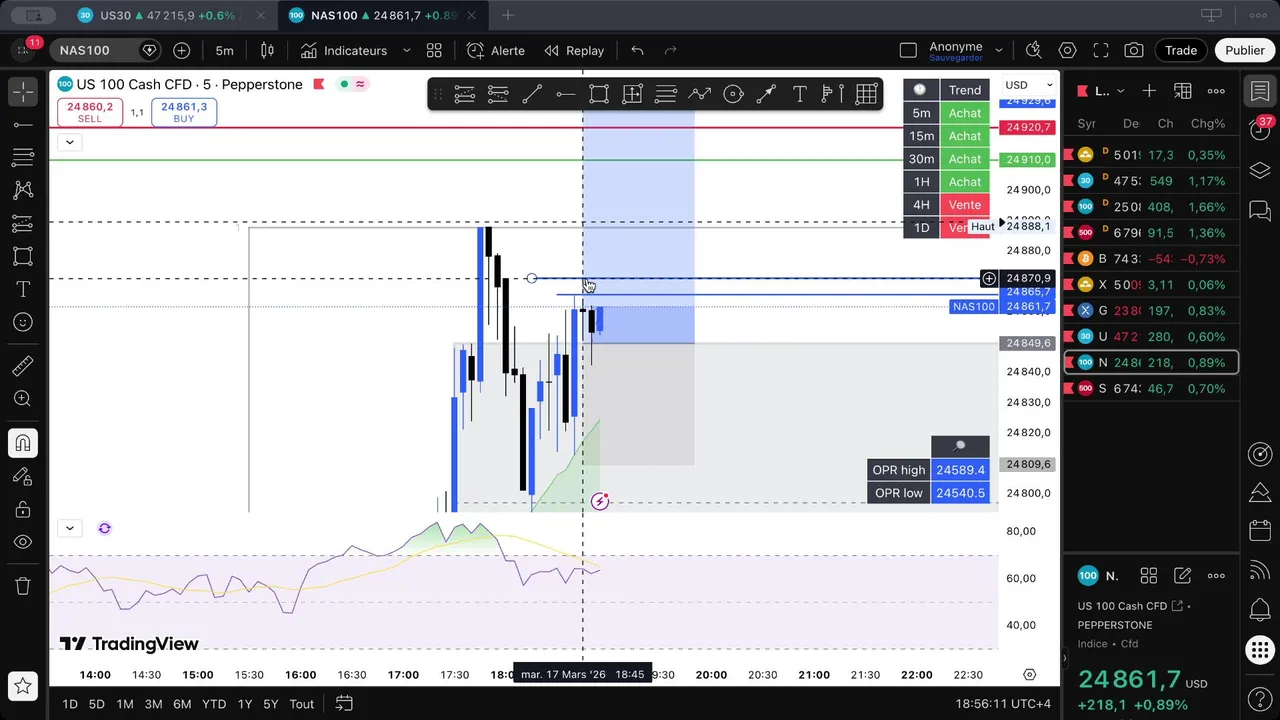Image resolution: width=1280 pixels, height=720 pixels.
Task: Open the layout grid templates menu
Action: click(x=434, y=50)
